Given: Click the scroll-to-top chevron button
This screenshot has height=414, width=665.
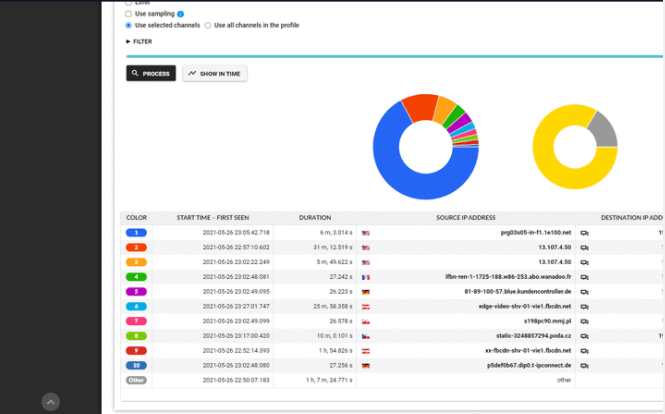Looking at the screenshot, I should point(50,402).
